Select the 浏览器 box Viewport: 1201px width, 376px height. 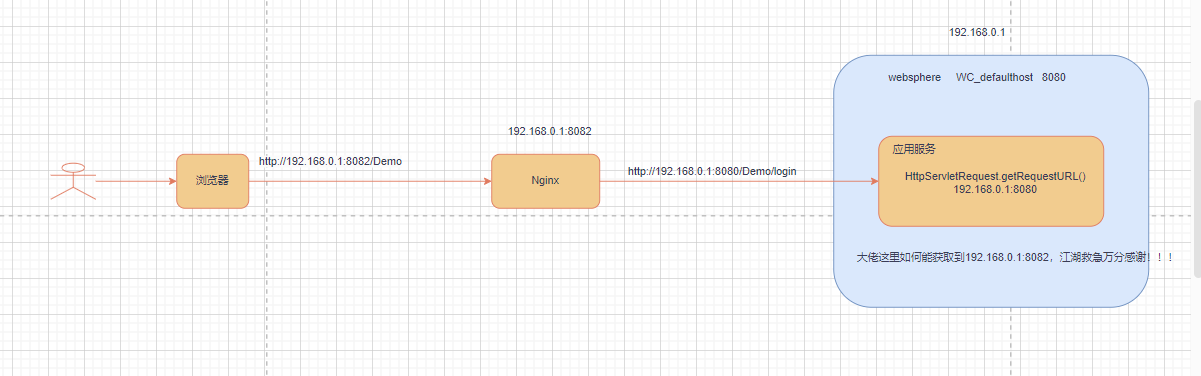point(213,181)
